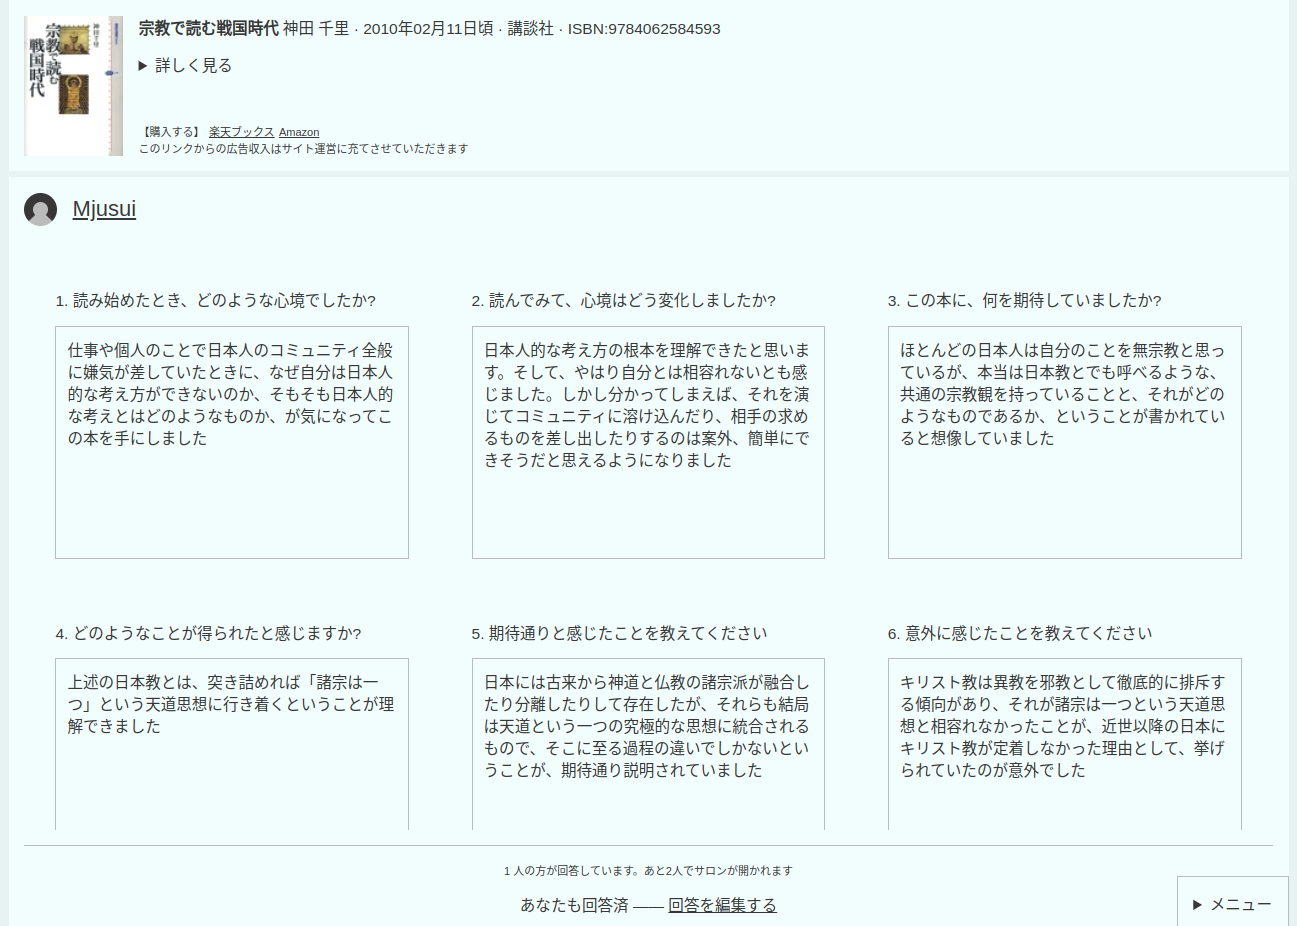The image size is (1297, 926).
Task: Expand the メニュー panel
Action: click(x=1232, y=904)
